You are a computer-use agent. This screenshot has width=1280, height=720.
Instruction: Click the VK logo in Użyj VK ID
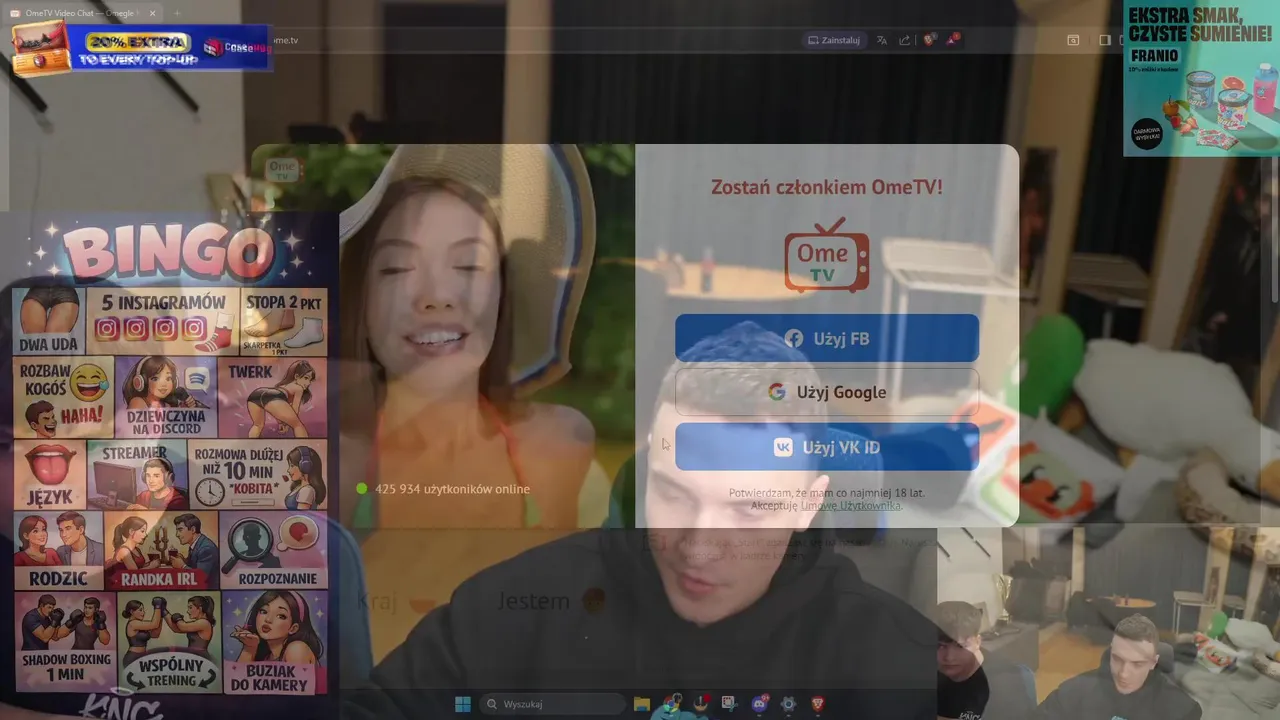[783, 447]
